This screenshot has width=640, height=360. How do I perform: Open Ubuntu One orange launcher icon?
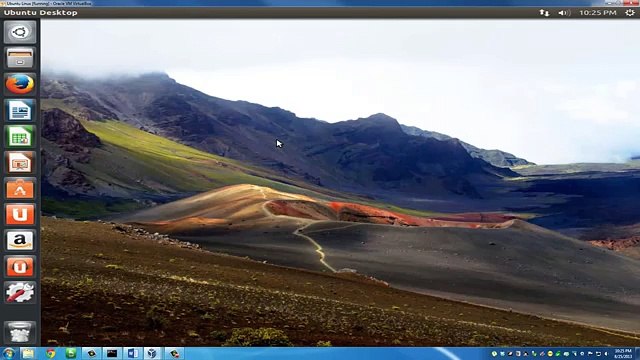(20, 215)
